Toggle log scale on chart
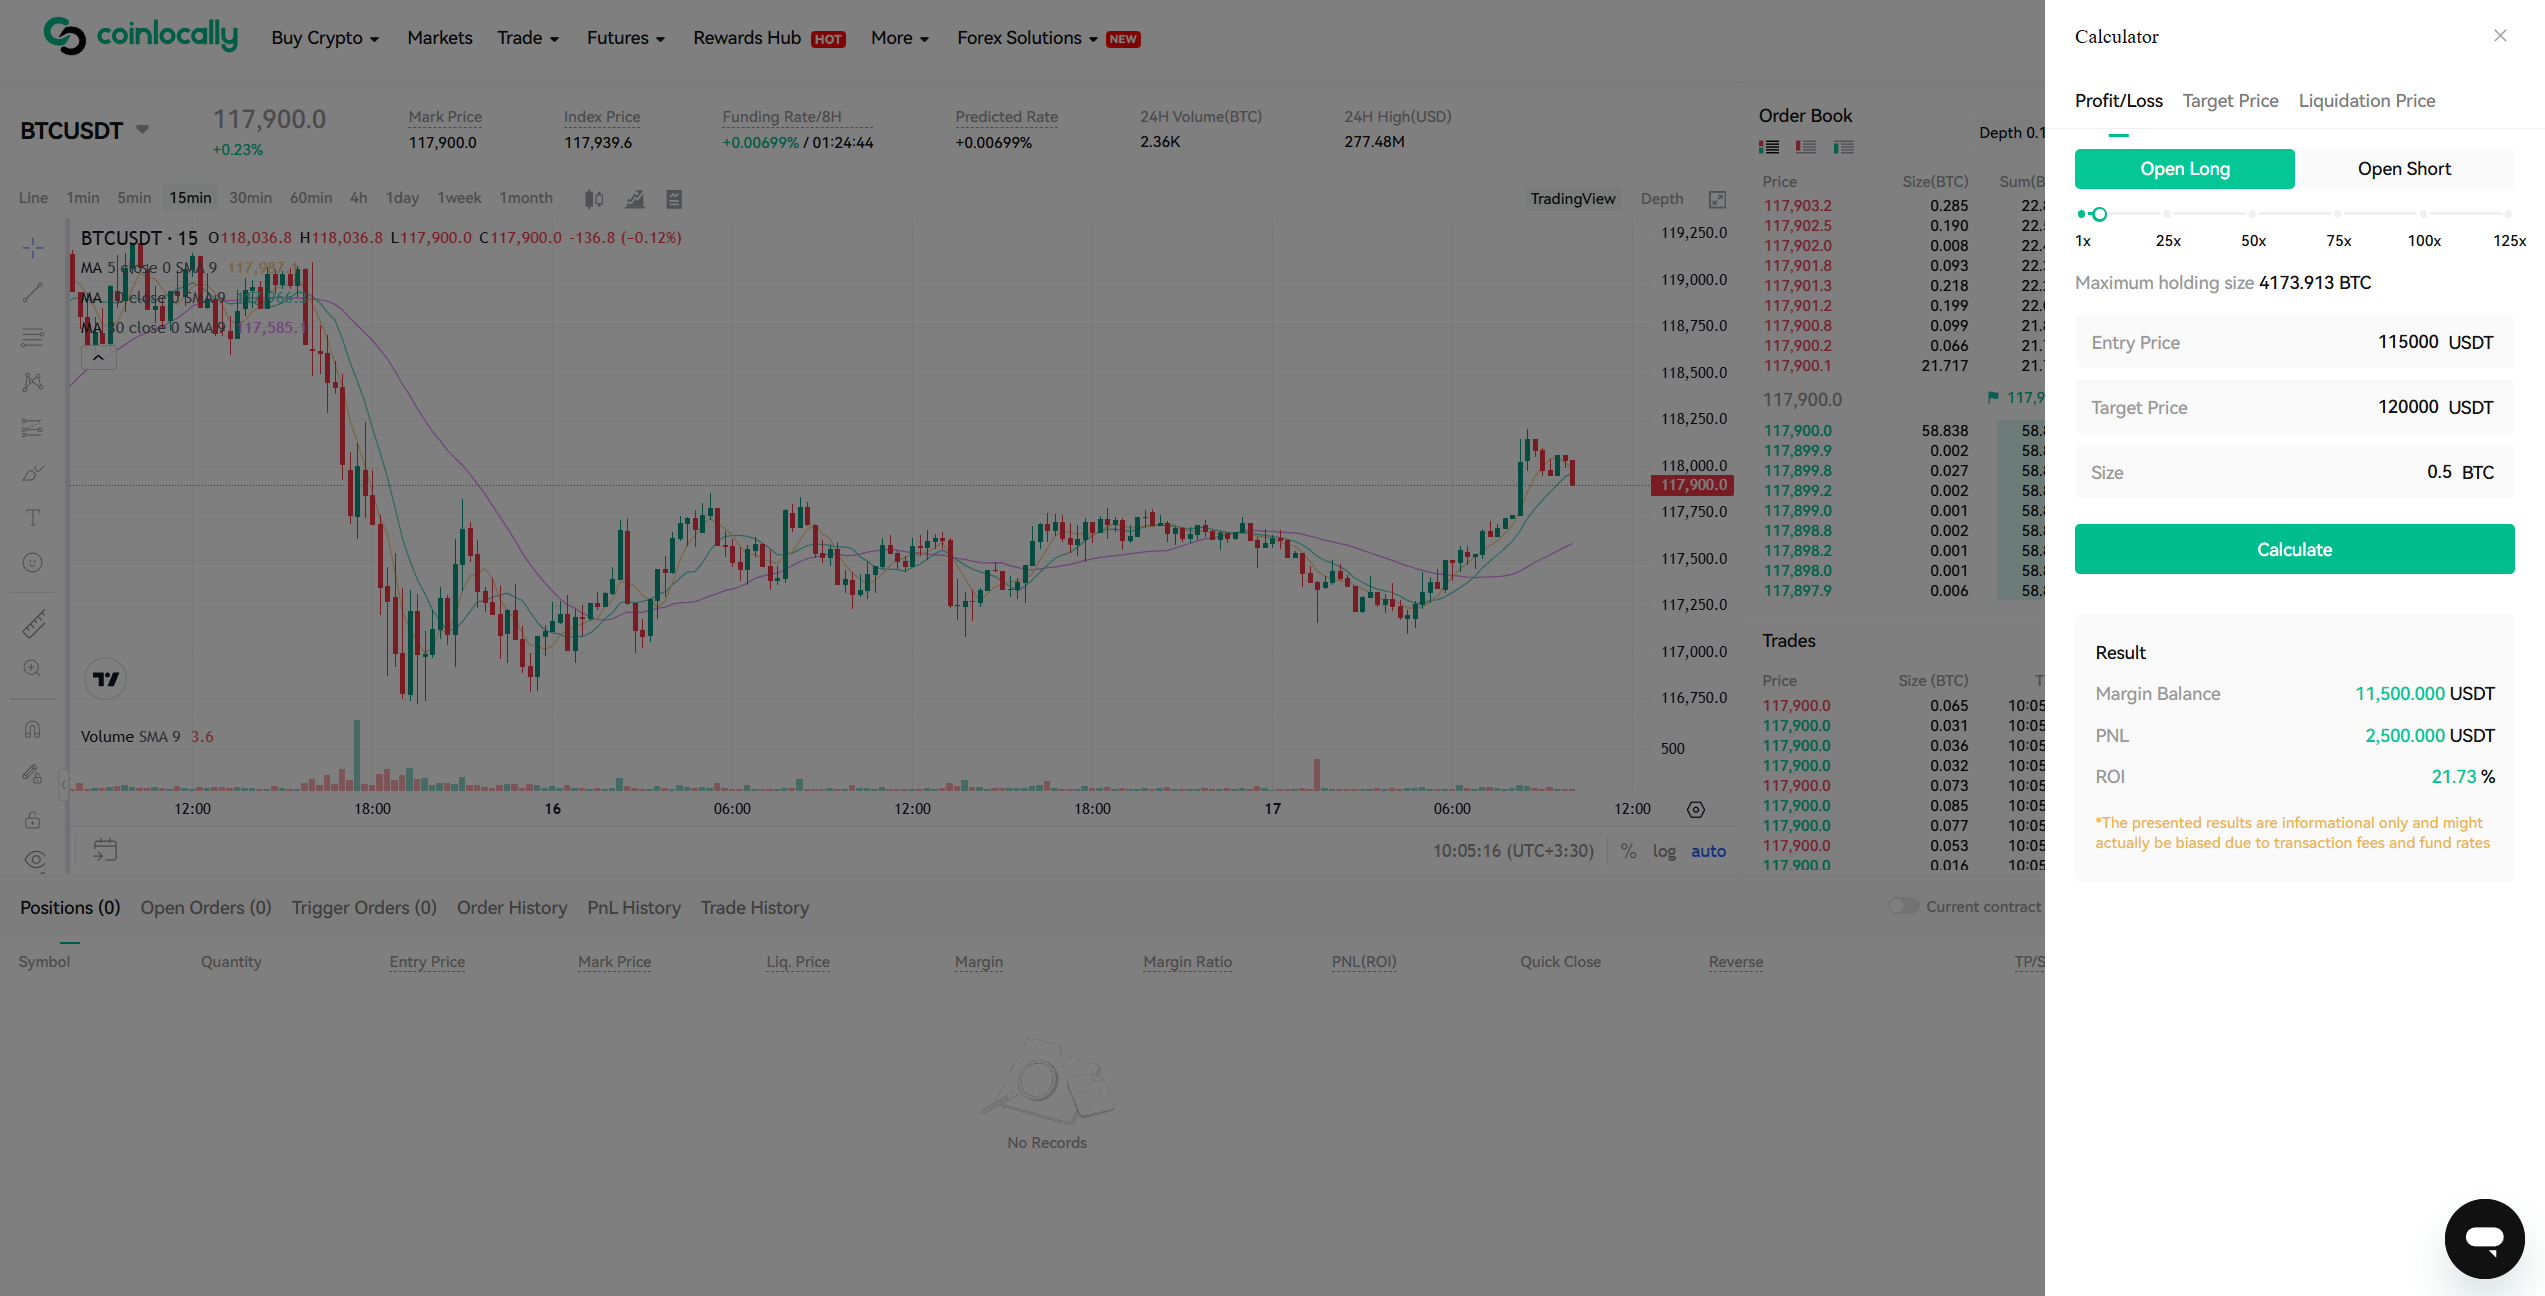 pos(1664,851)
